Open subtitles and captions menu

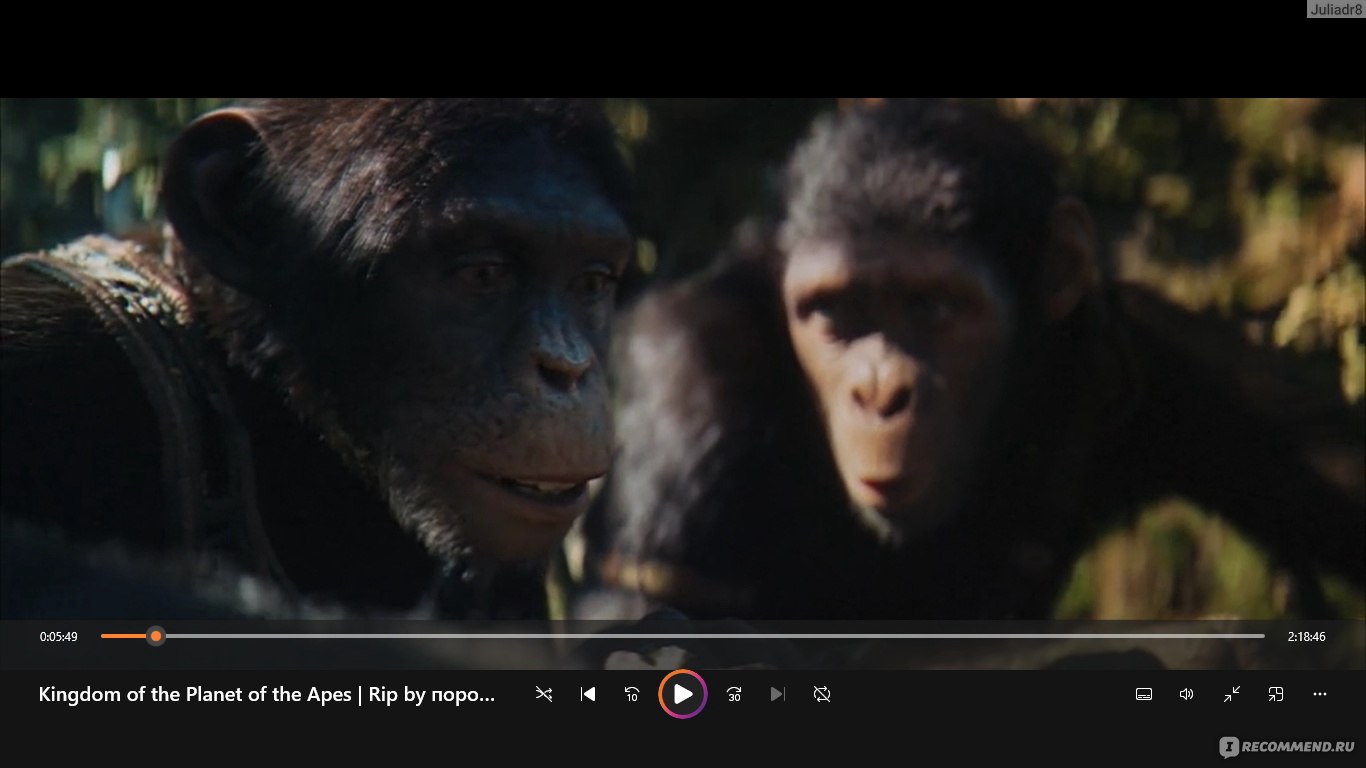[1144, 694]
